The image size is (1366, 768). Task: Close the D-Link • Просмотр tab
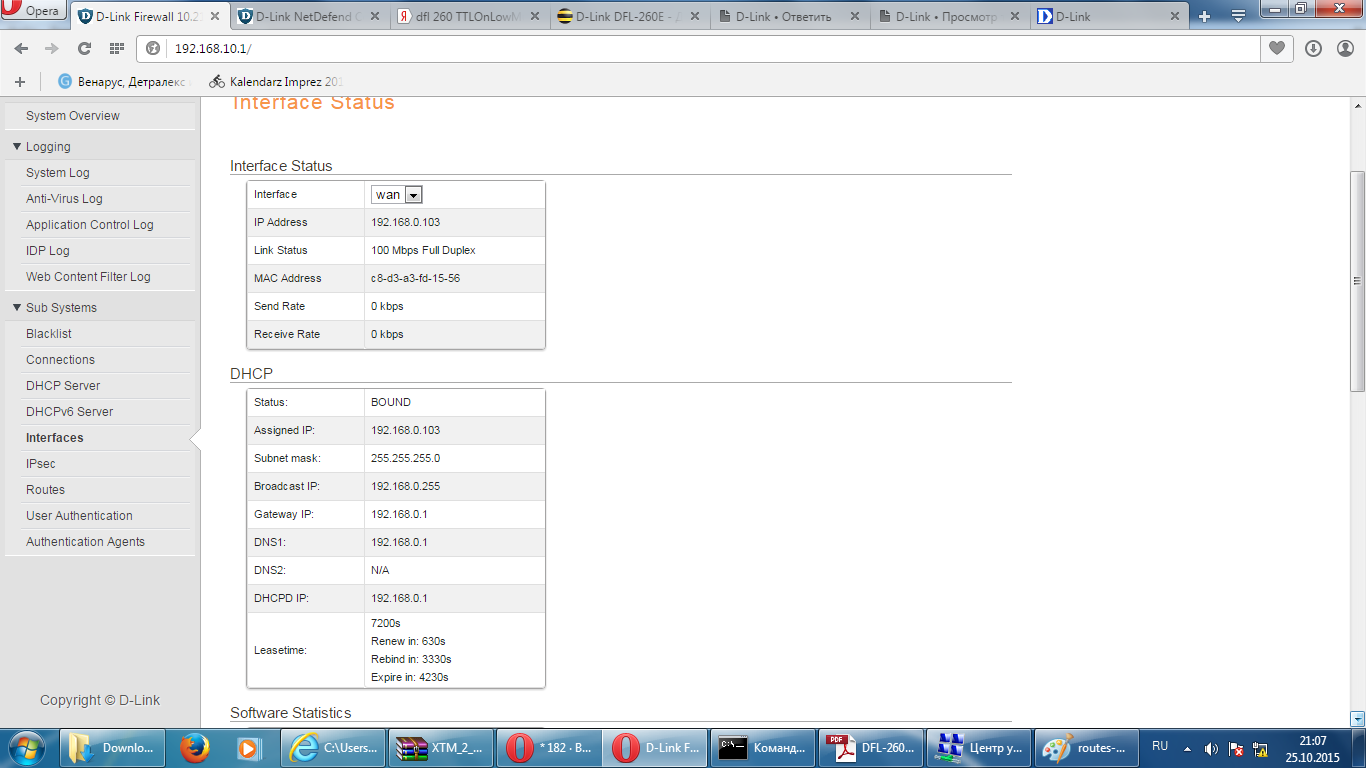pyautogui.click(x=1015, y=17)
